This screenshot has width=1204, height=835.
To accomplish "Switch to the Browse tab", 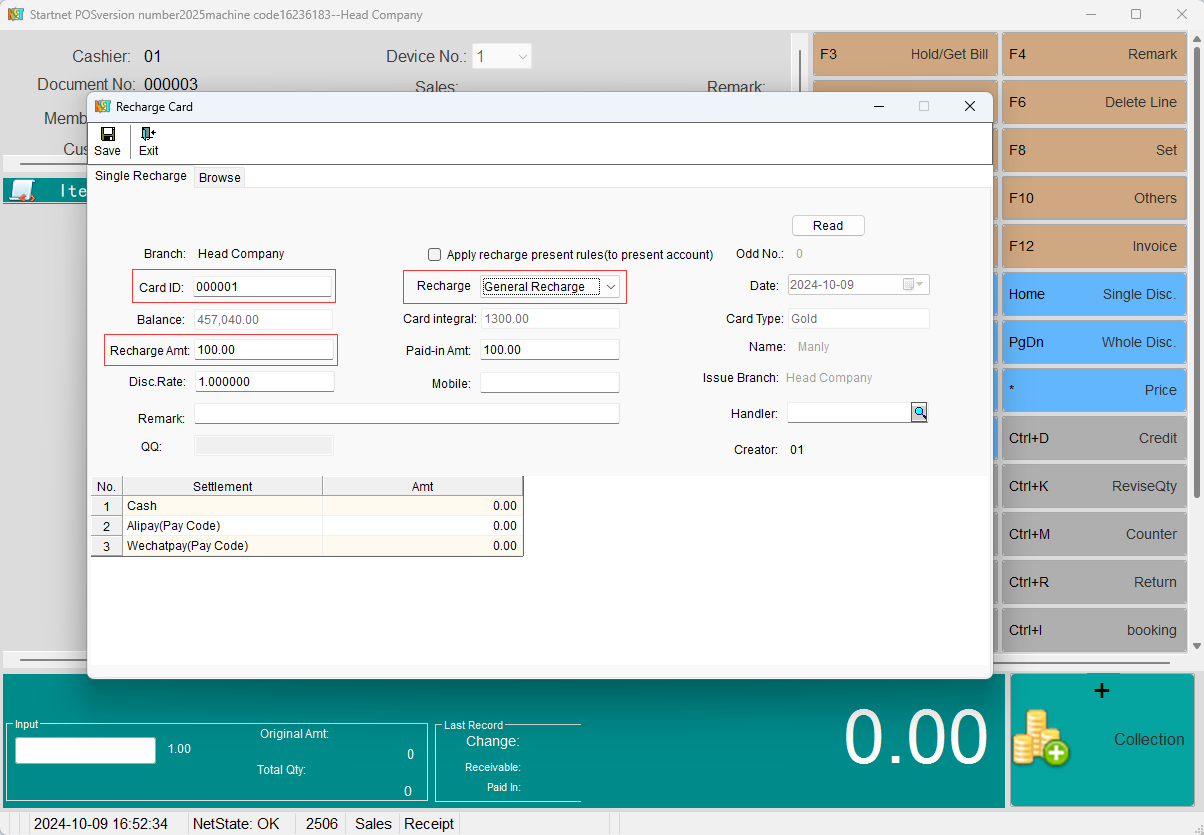I will click(220, 177).
